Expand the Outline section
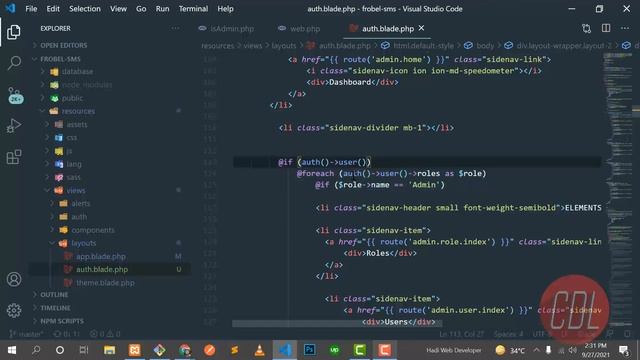640x360 pixels. [54, 295]
